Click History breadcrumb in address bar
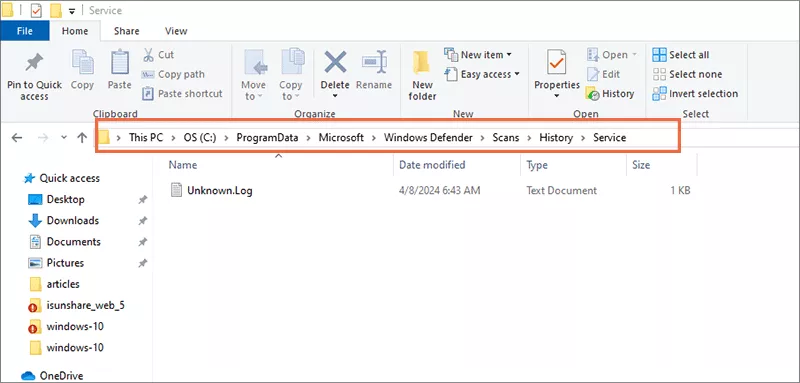The height and width of the screenshot is (383, 800). click(x=556, y=138)
